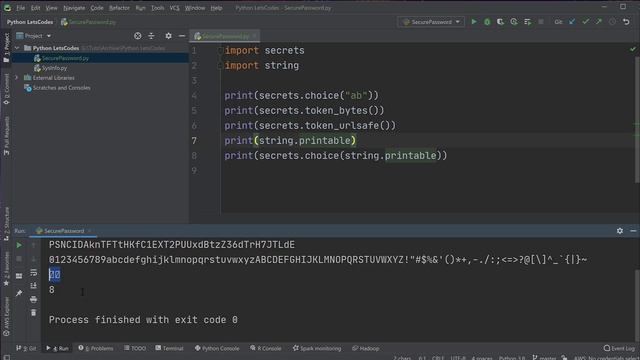This screenshot has height=360, width=640.
Task: Open the Hadoop tool window
Action: (366, 348)
